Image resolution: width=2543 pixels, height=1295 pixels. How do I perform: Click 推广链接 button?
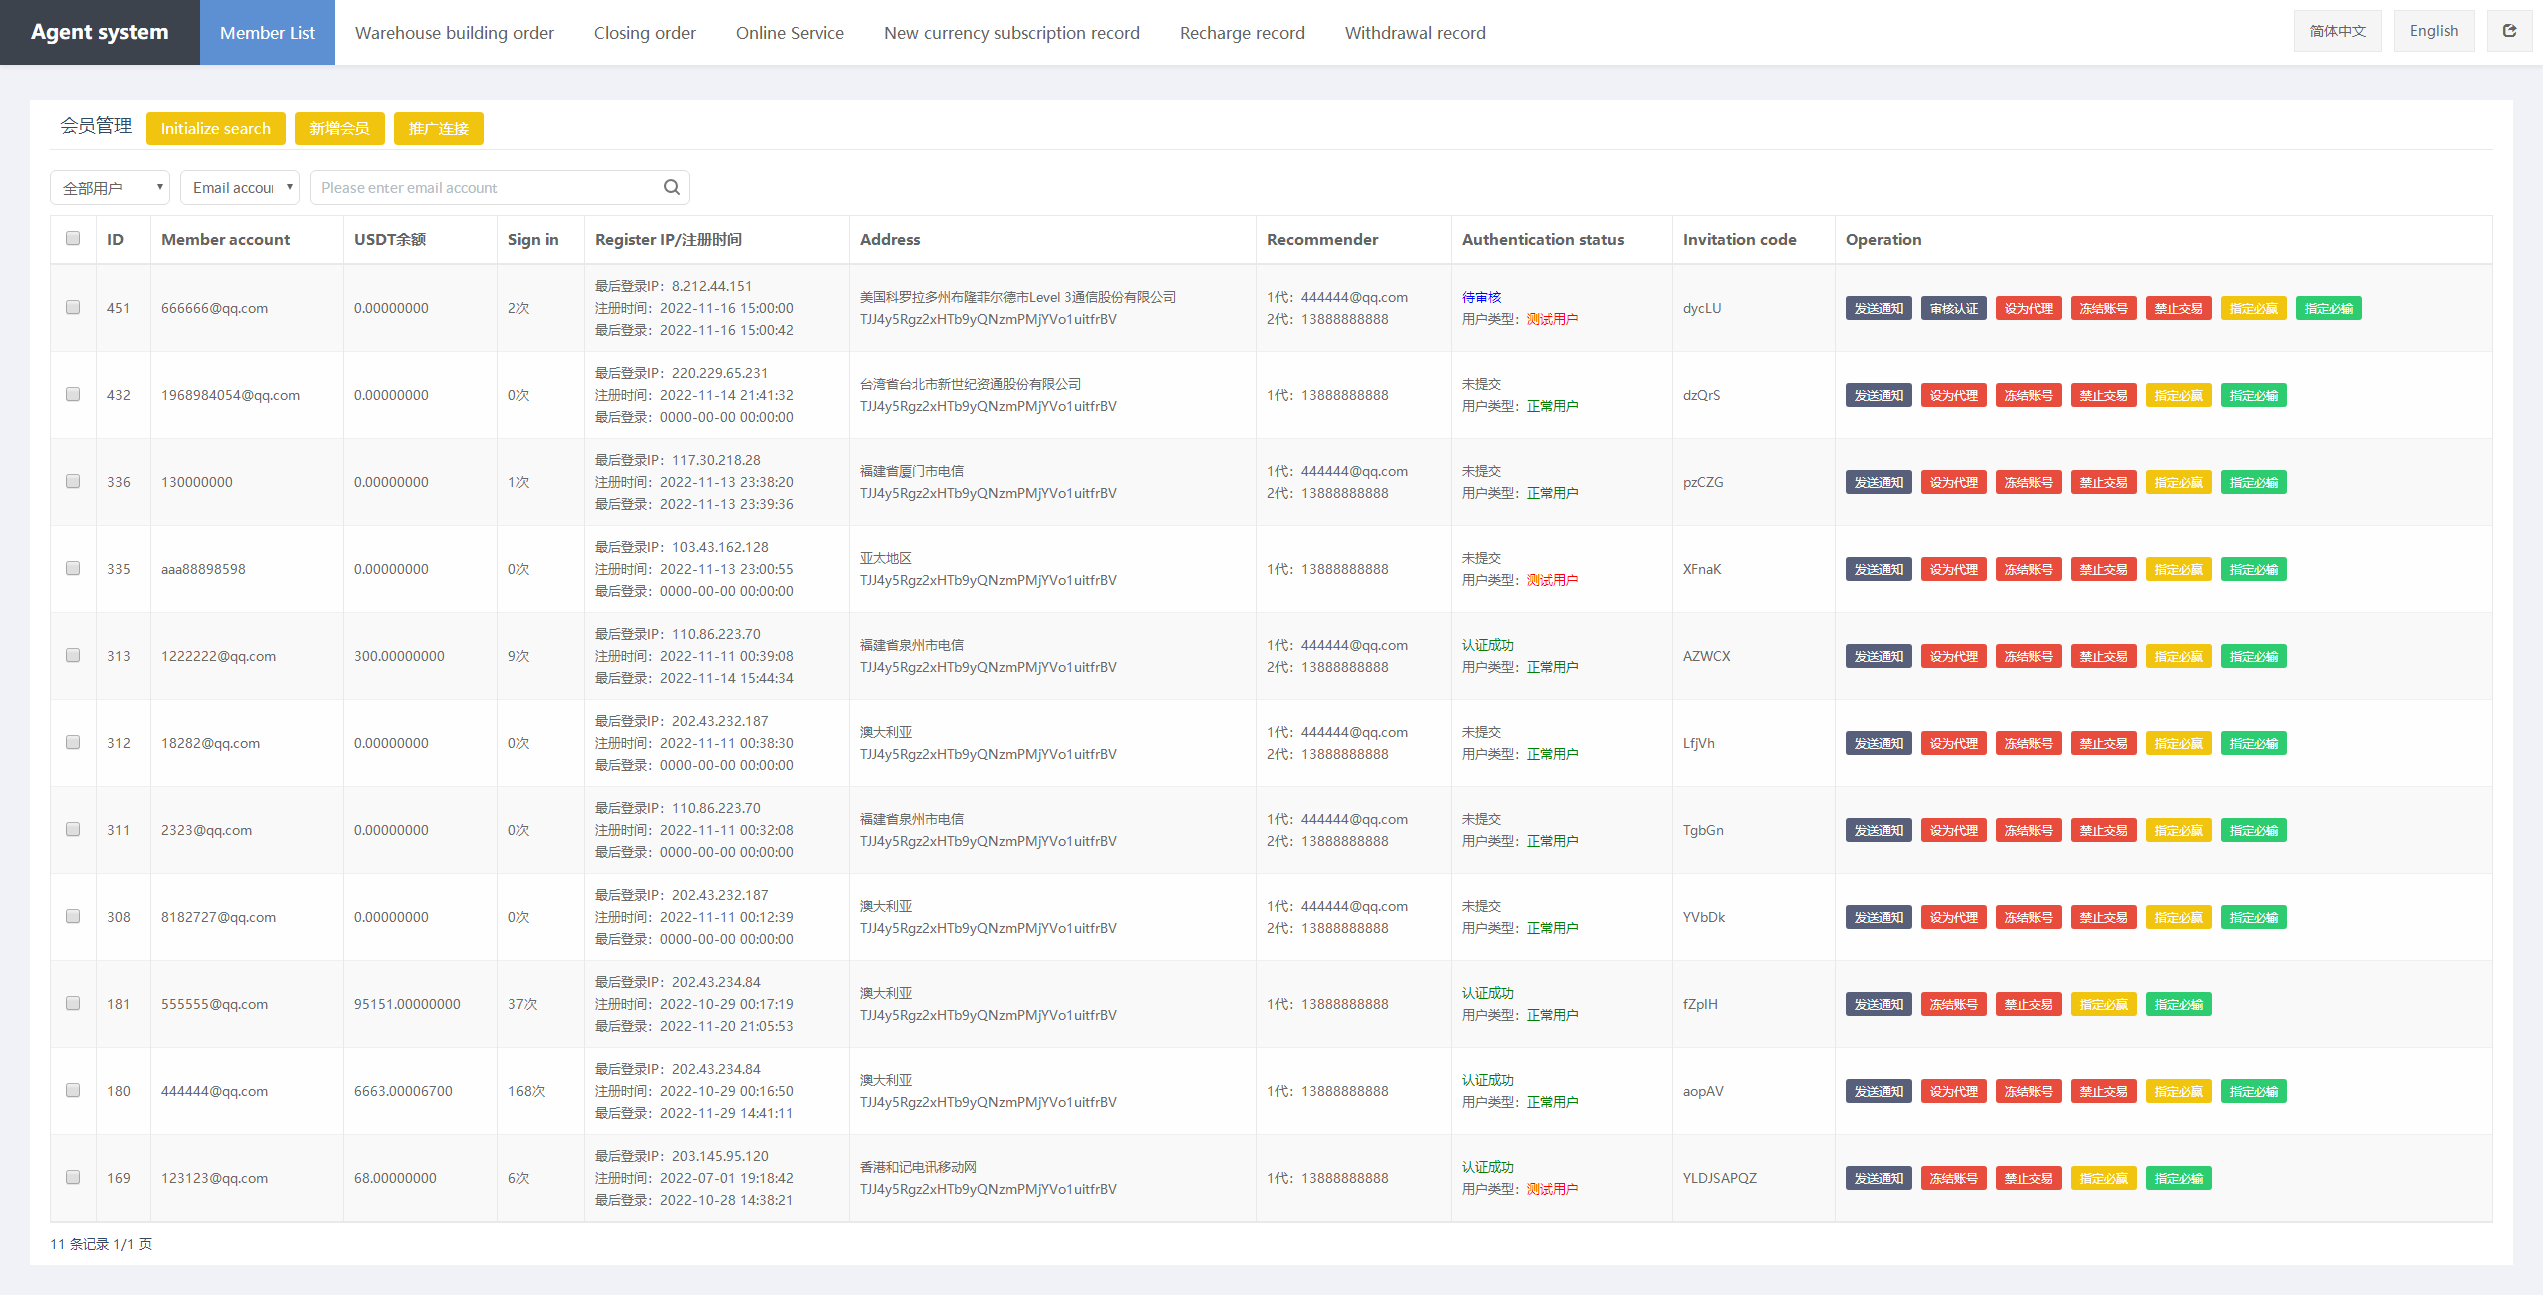[438, 127]
